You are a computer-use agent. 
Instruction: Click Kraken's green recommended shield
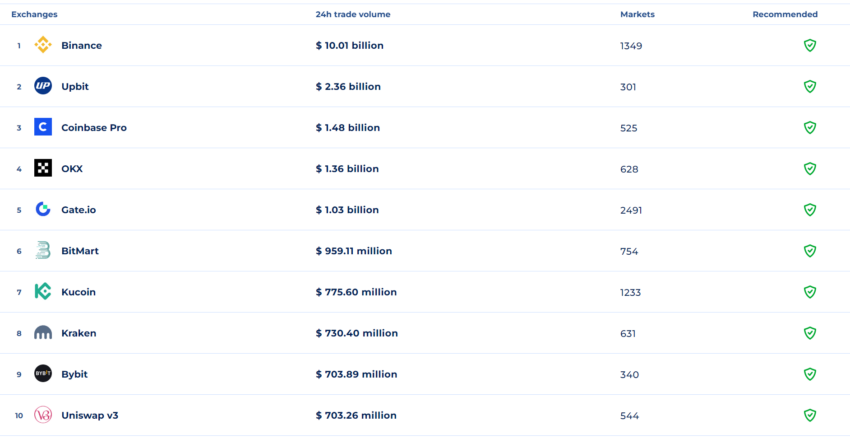pos(810,333)
